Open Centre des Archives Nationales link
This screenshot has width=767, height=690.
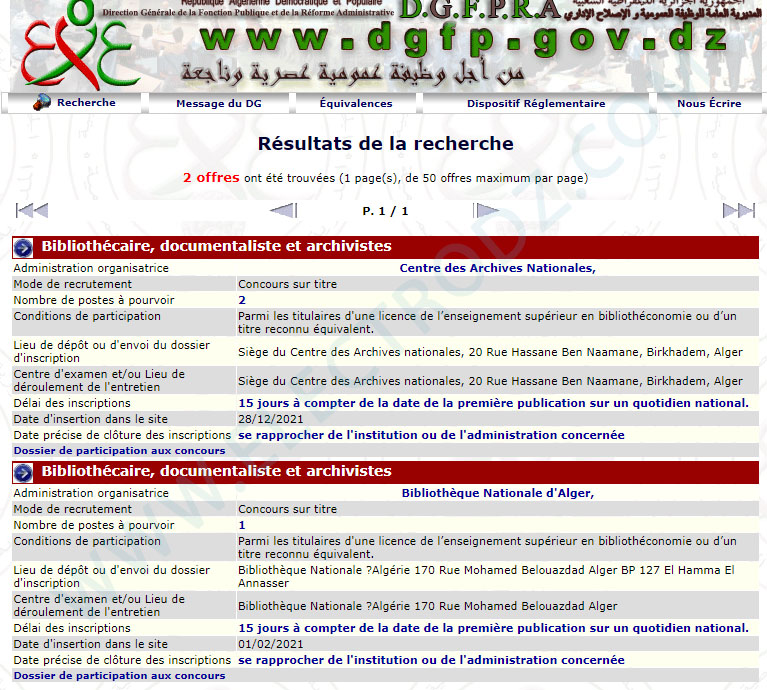click(497, 268)
